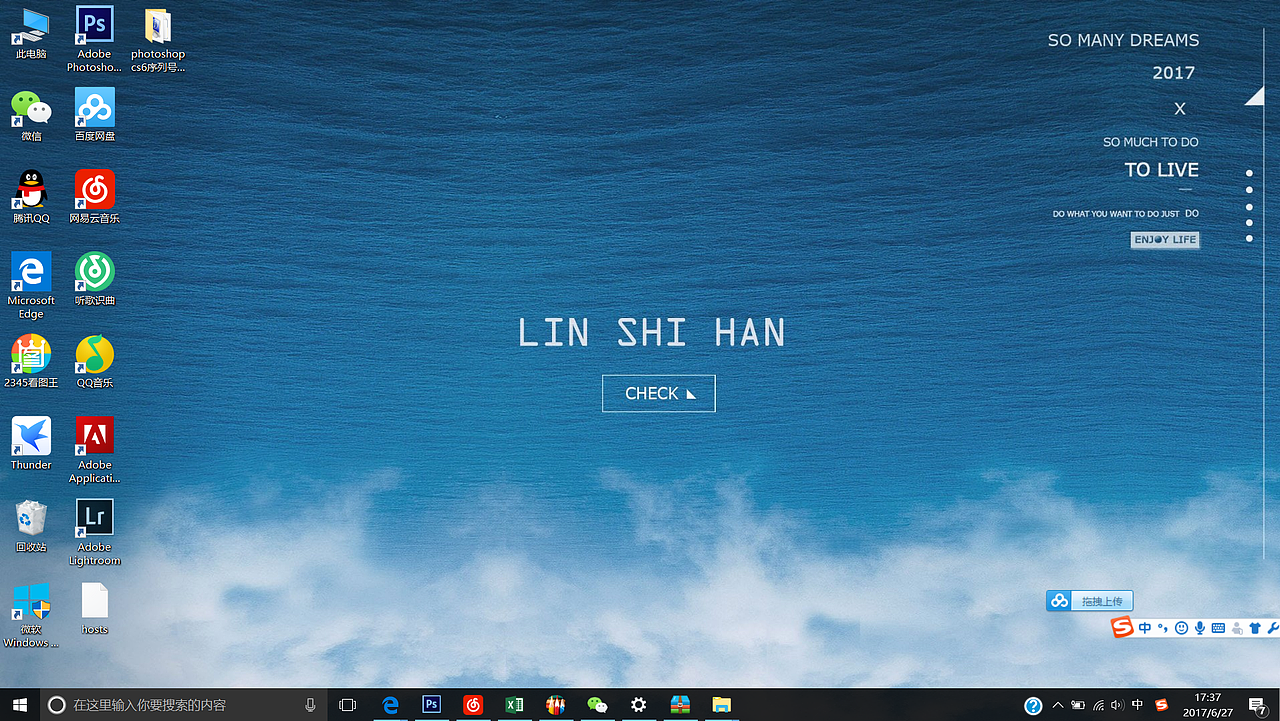Open the Tencent QQ desktop icon

tap(31, 190)
